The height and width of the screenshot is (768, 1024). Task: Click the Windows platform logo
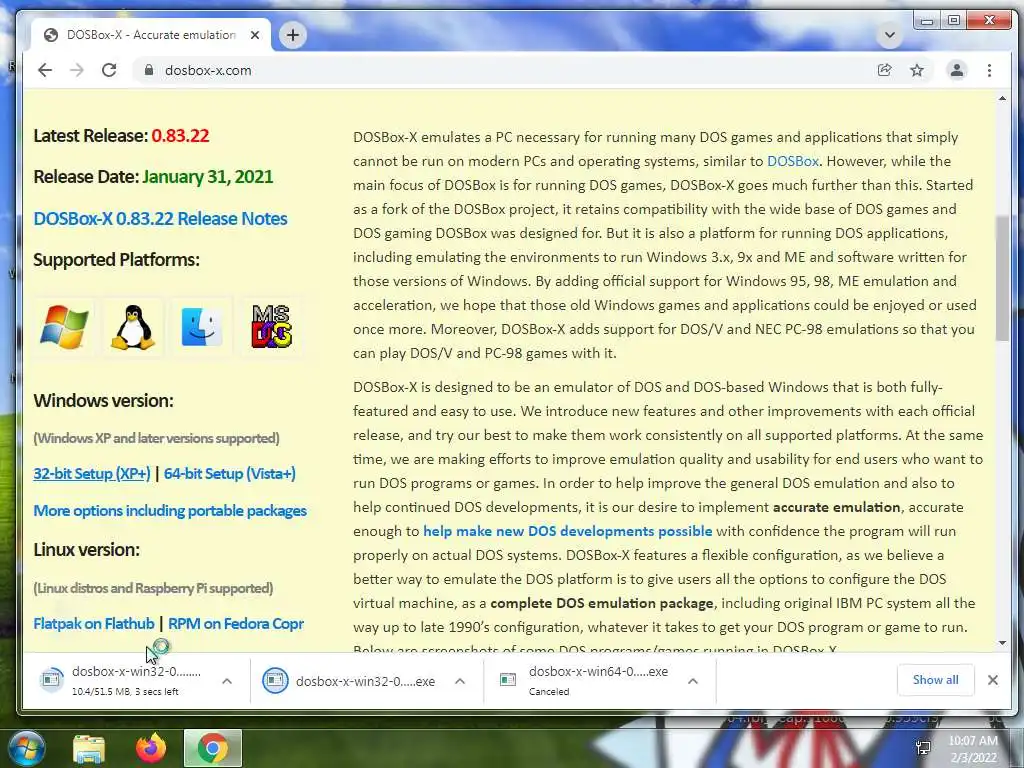64,327
